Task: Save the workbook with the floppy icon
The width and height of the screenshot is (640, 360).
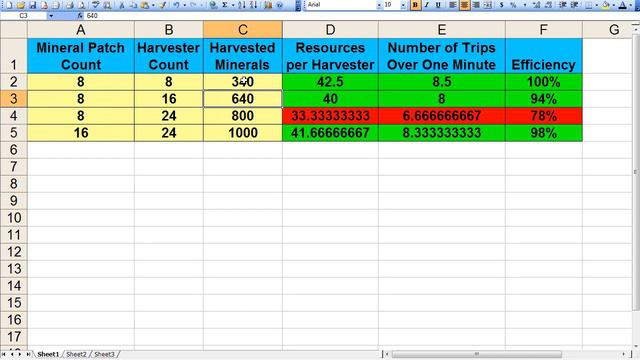Action: point(32,5)
